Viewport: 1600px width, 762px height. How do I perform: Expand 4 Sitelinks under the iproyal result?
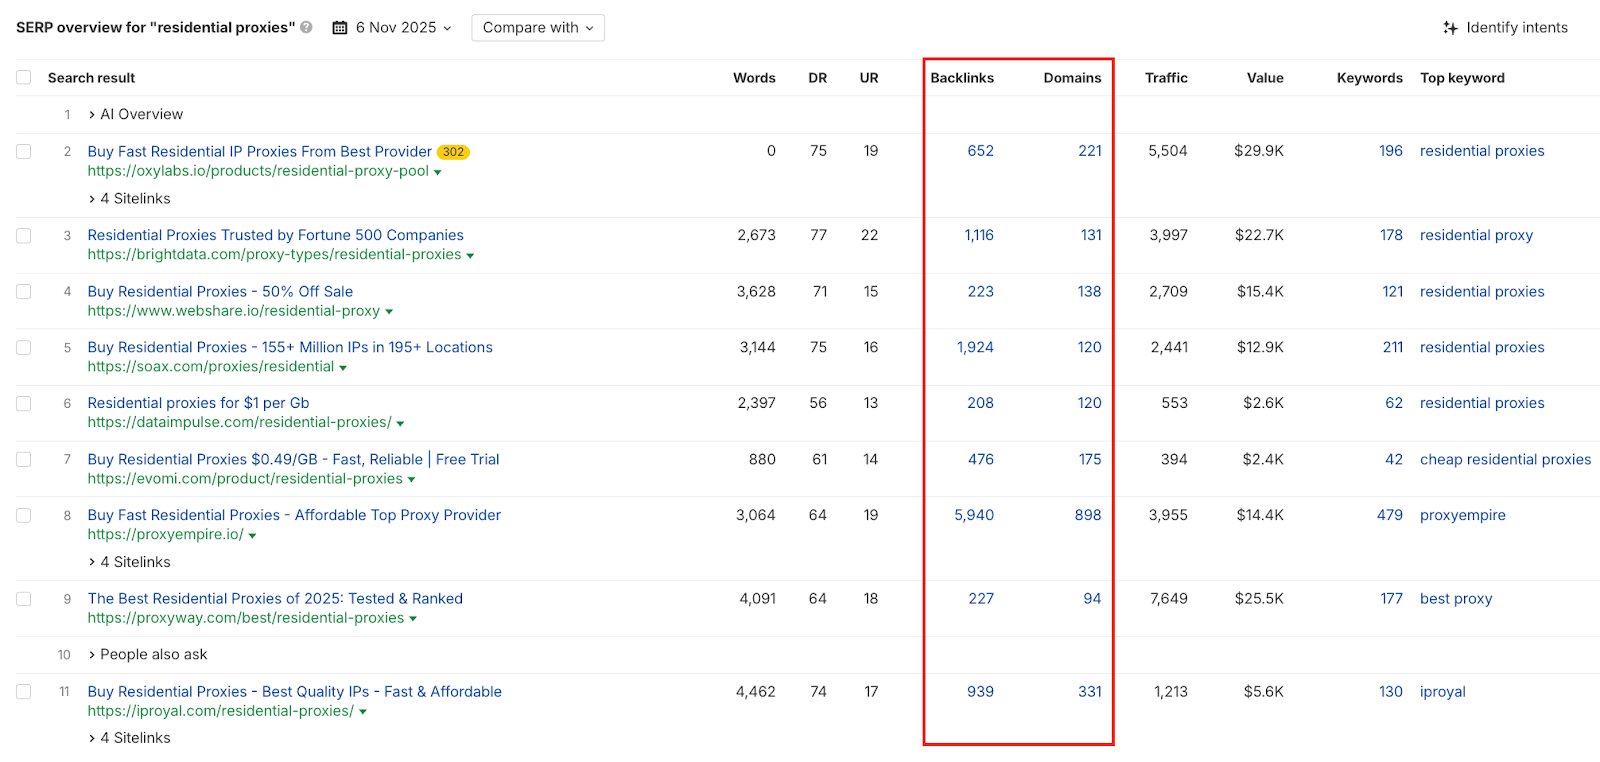pyautogui.click(x=129, y=738)
